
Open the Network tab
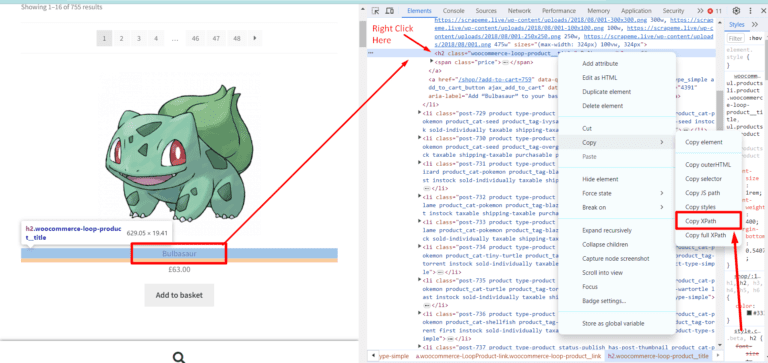[x=519, y=11]
